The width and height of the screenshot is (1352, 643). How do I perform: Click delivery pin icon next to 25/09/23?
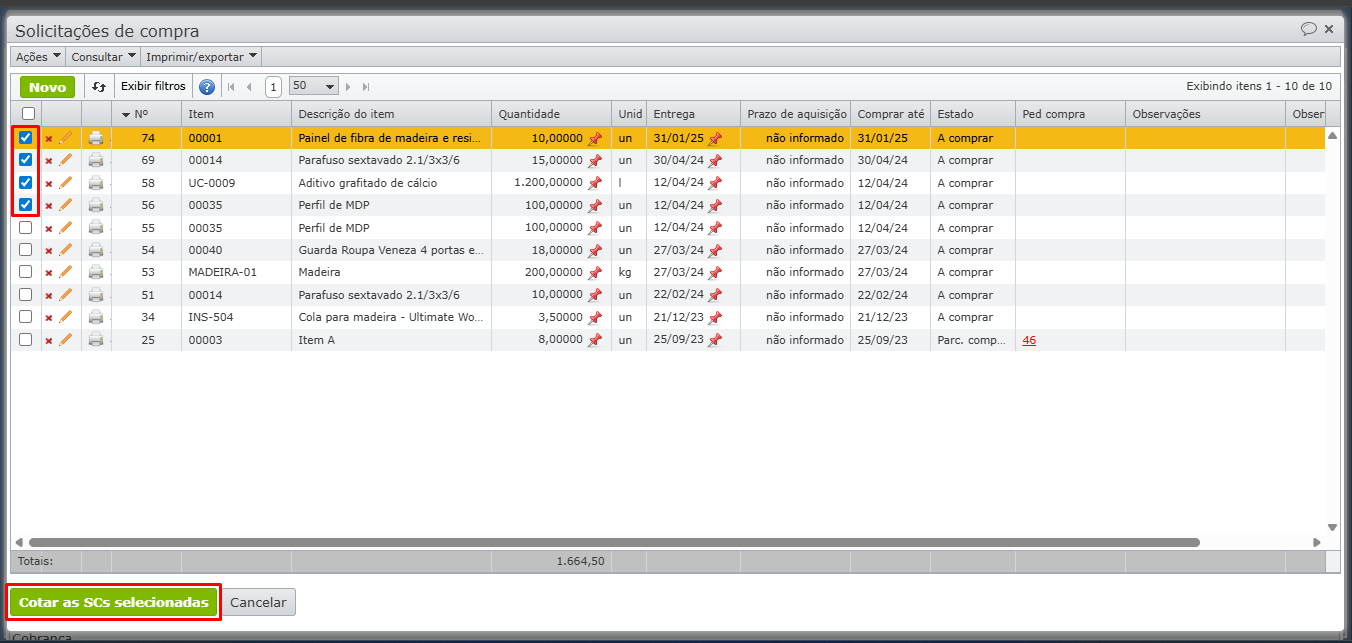point(715,340)
